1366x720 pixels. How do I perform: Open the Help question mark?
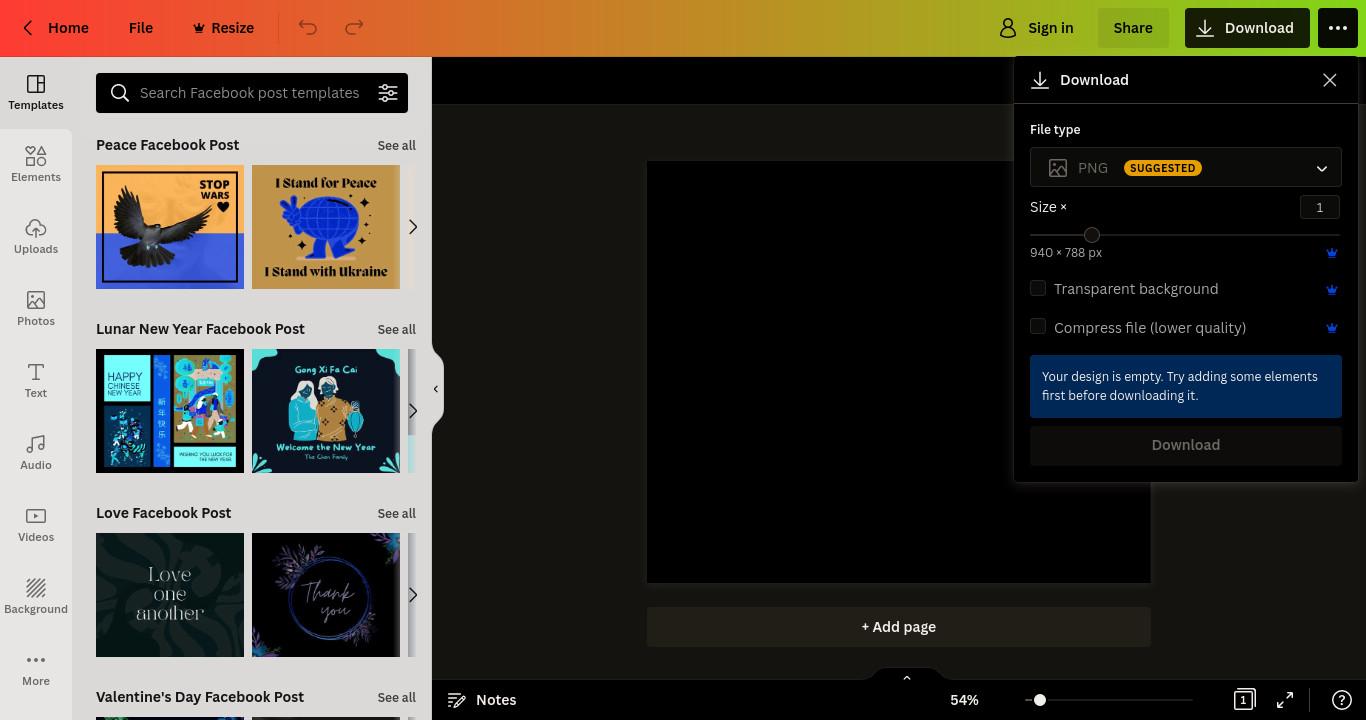[x=1342, y=700]
